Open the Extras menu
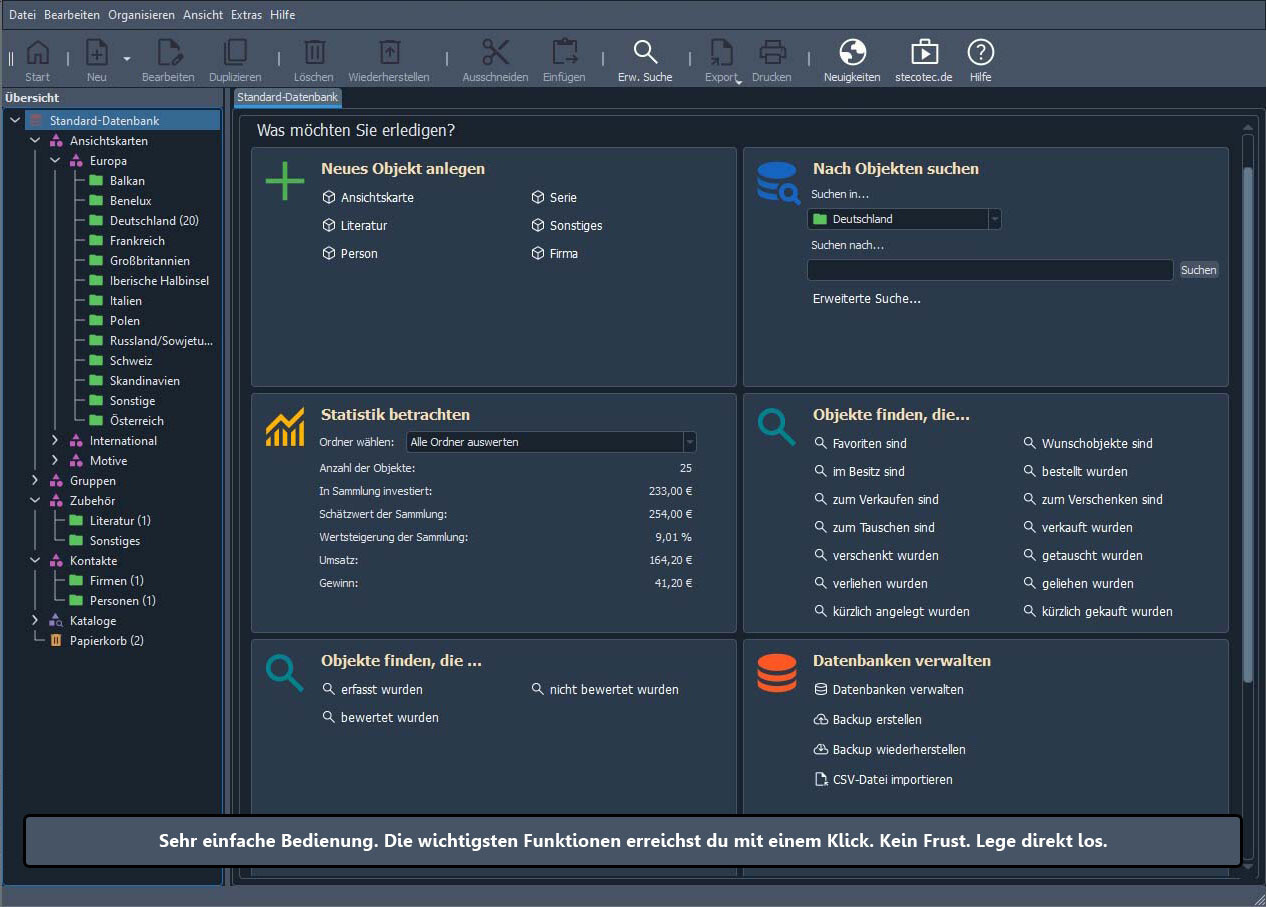 (x=247, y=15)
